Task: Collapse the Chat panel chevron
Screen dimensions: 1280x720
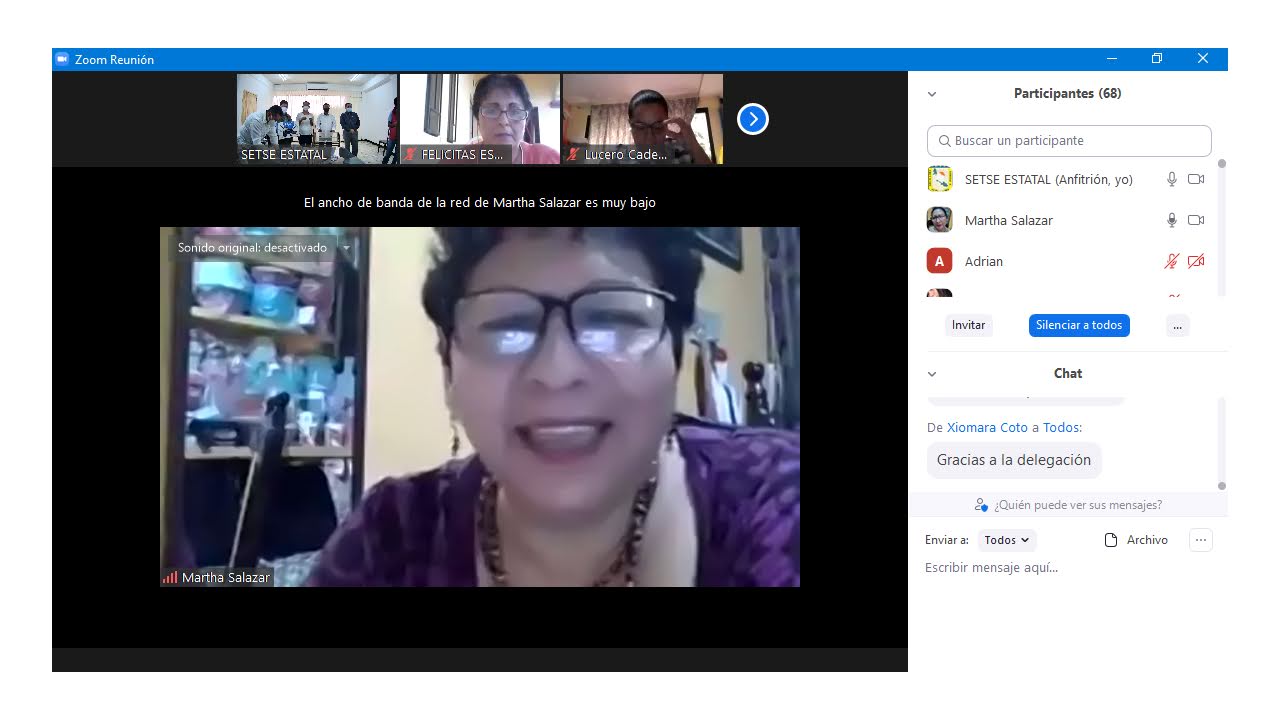Action: pos(932,374)
